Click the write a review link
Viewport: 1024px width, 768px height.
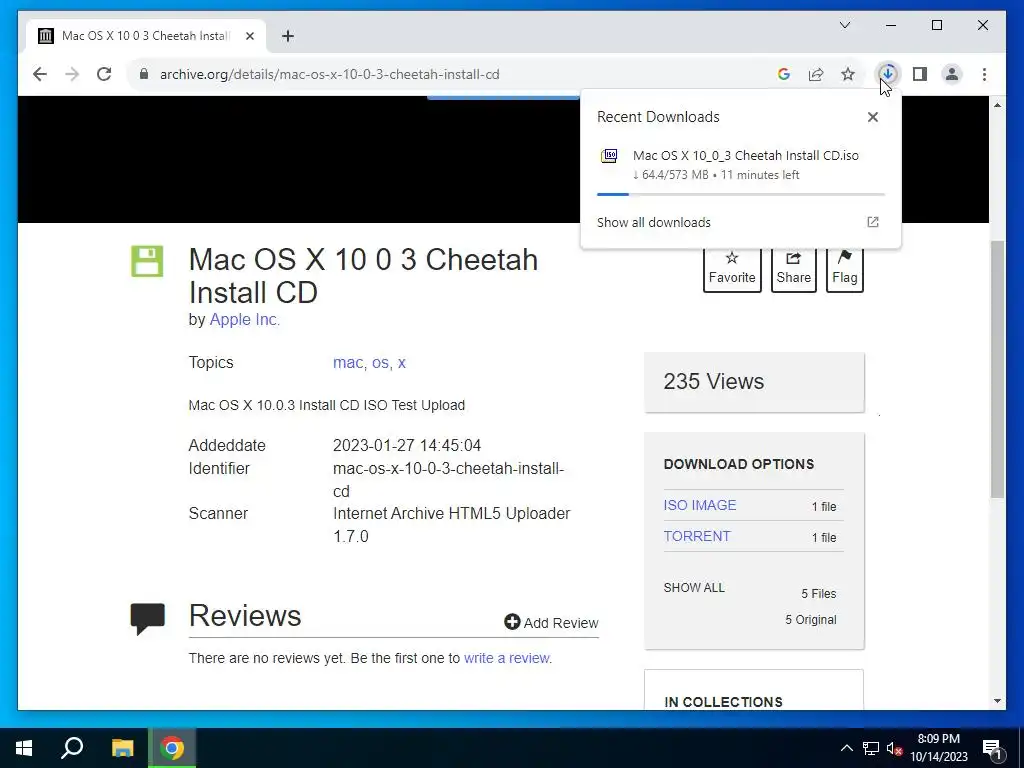[x=507, y=658]
